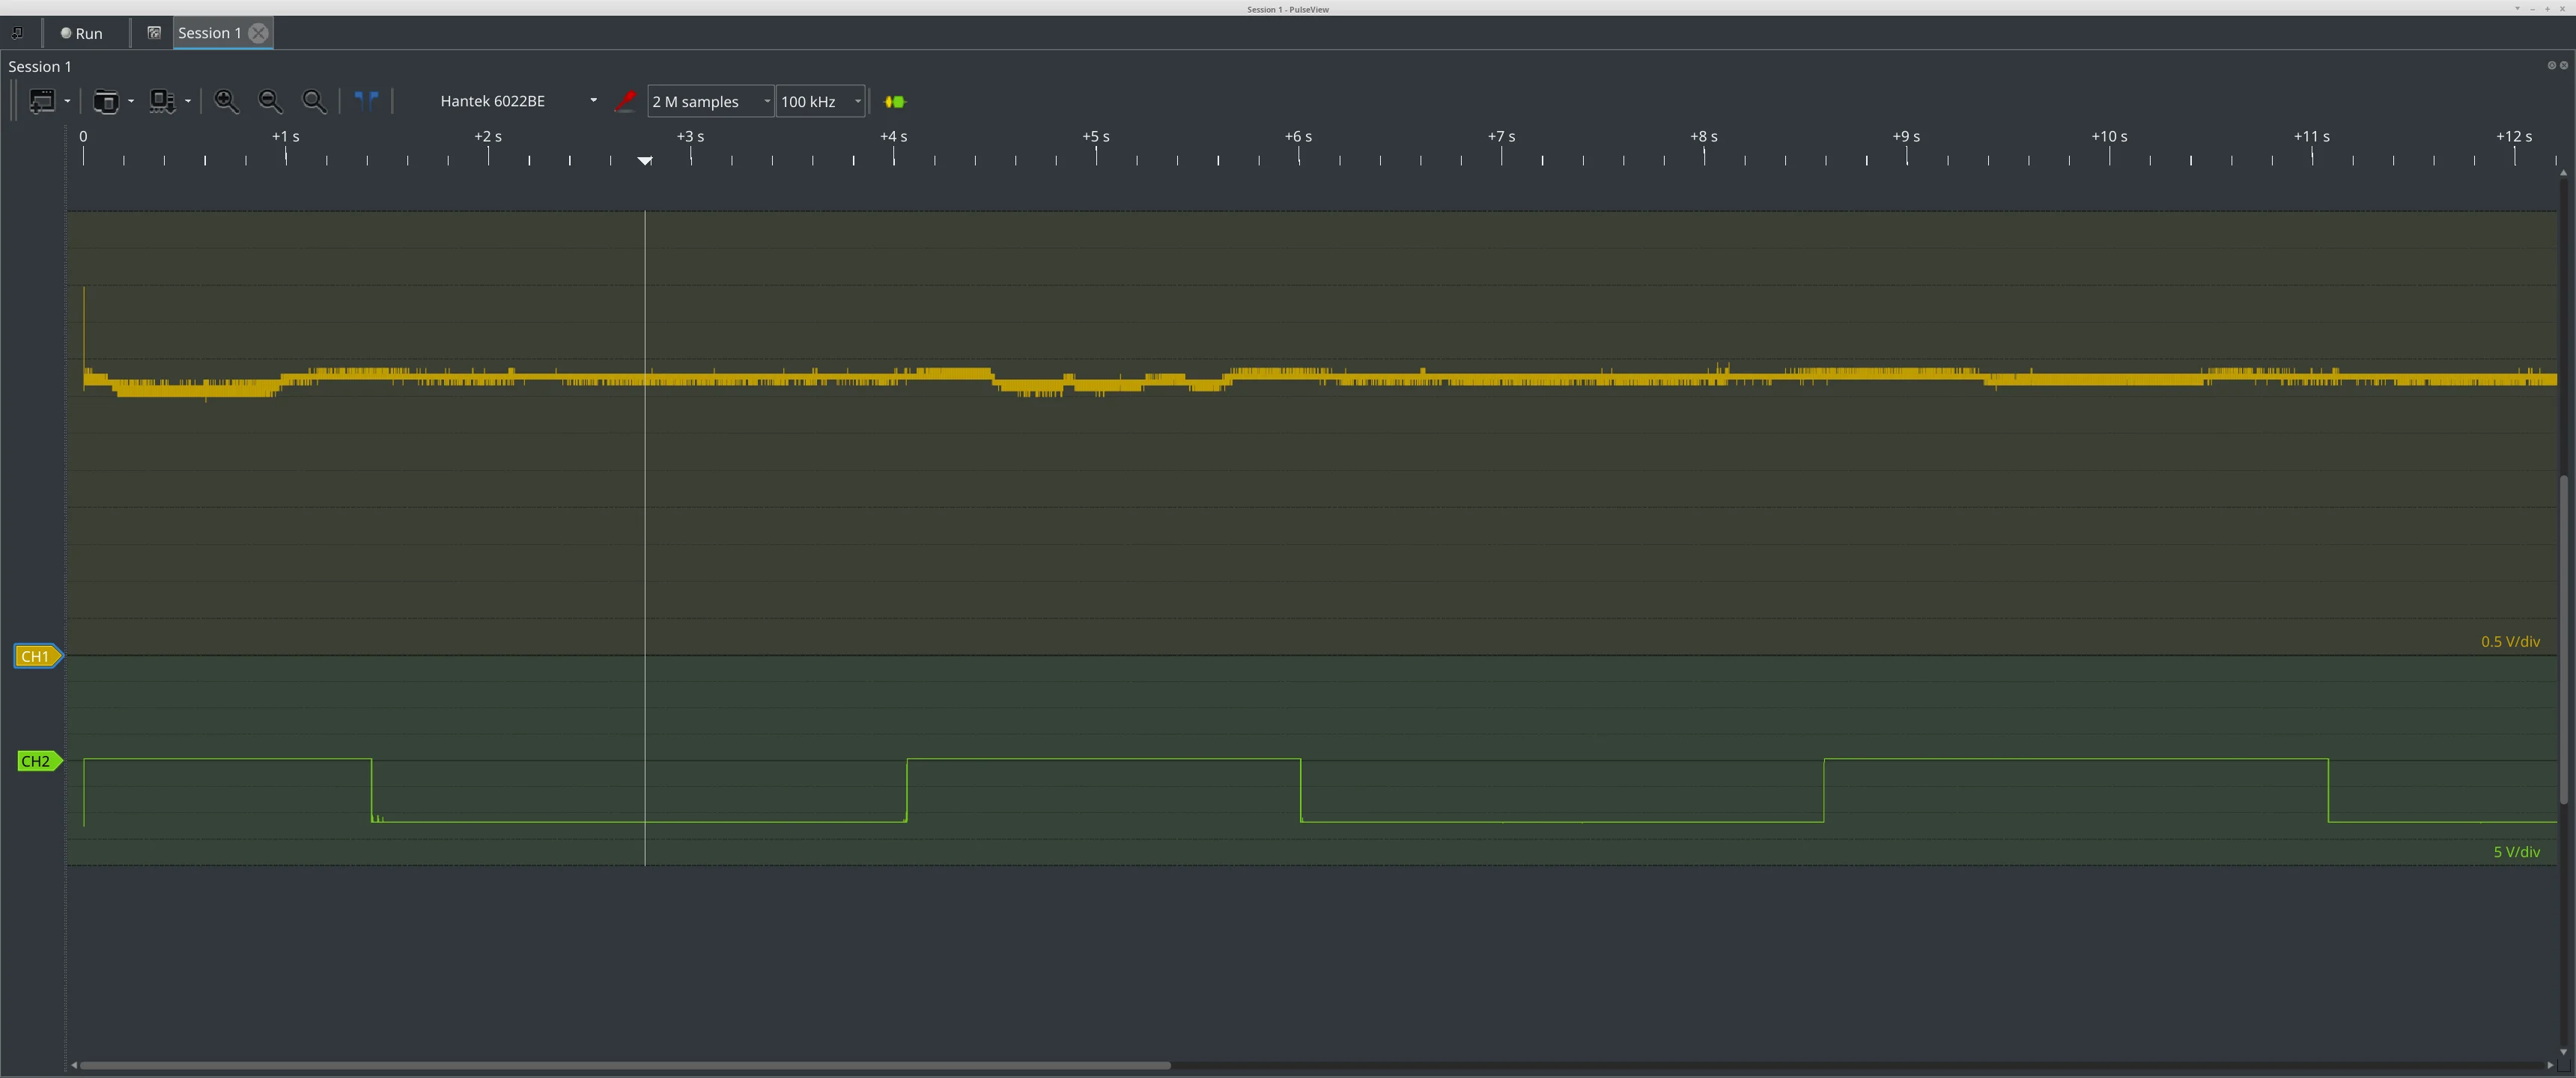2576x1078 pixels.
Task: Click the add protocol decoder icon
Action: point(895,102)
